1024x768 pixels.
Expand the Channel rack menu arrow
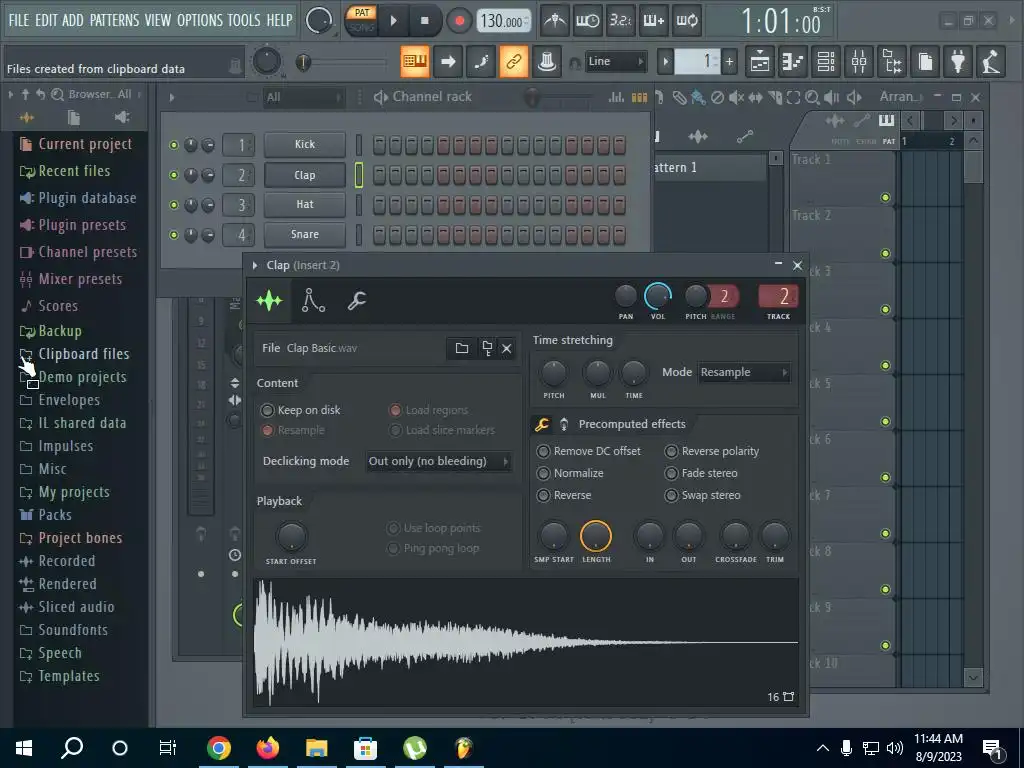[172, 97]
